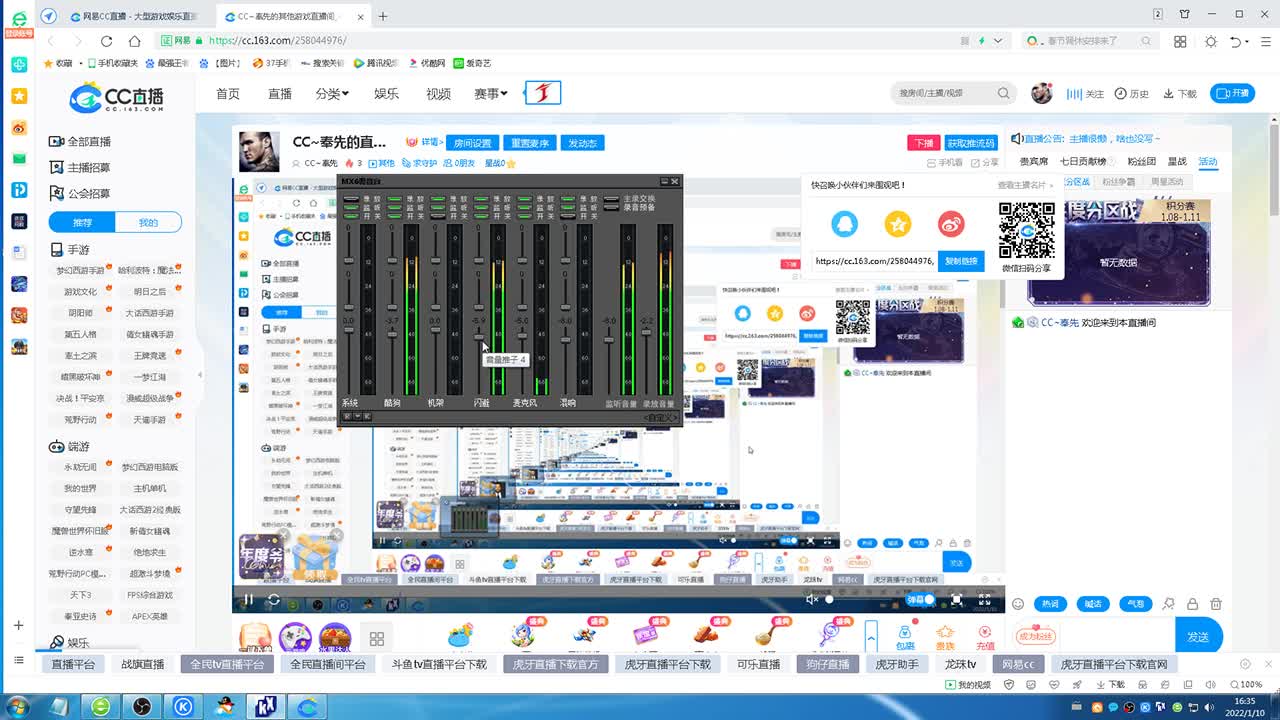Viewport: 1280px width, 720px height.
Task: Share via the yellow star Qzone icon
Action: tap(898, 224)
